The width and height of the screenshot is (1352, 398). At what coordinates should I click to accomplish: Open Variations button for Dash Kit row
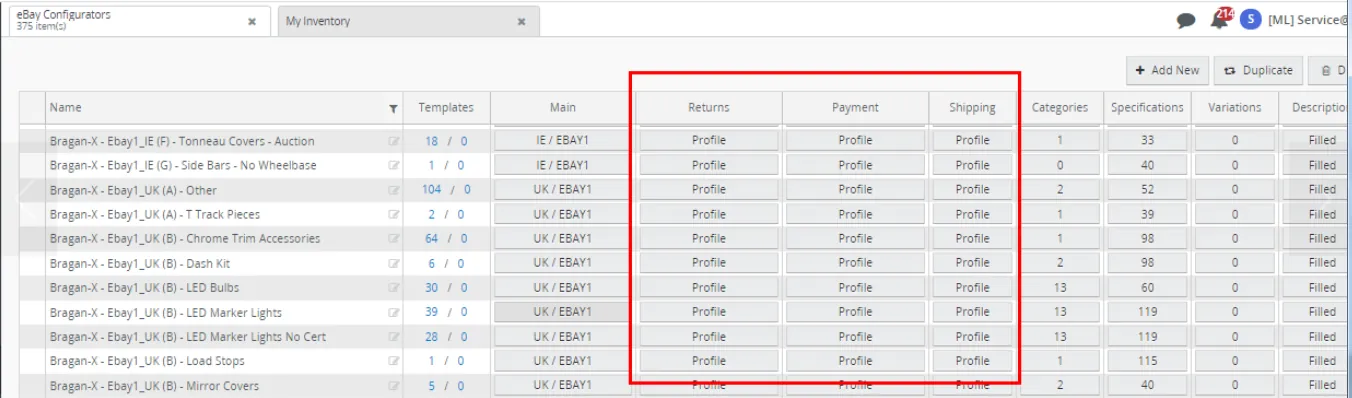[x=1234, y=262]
